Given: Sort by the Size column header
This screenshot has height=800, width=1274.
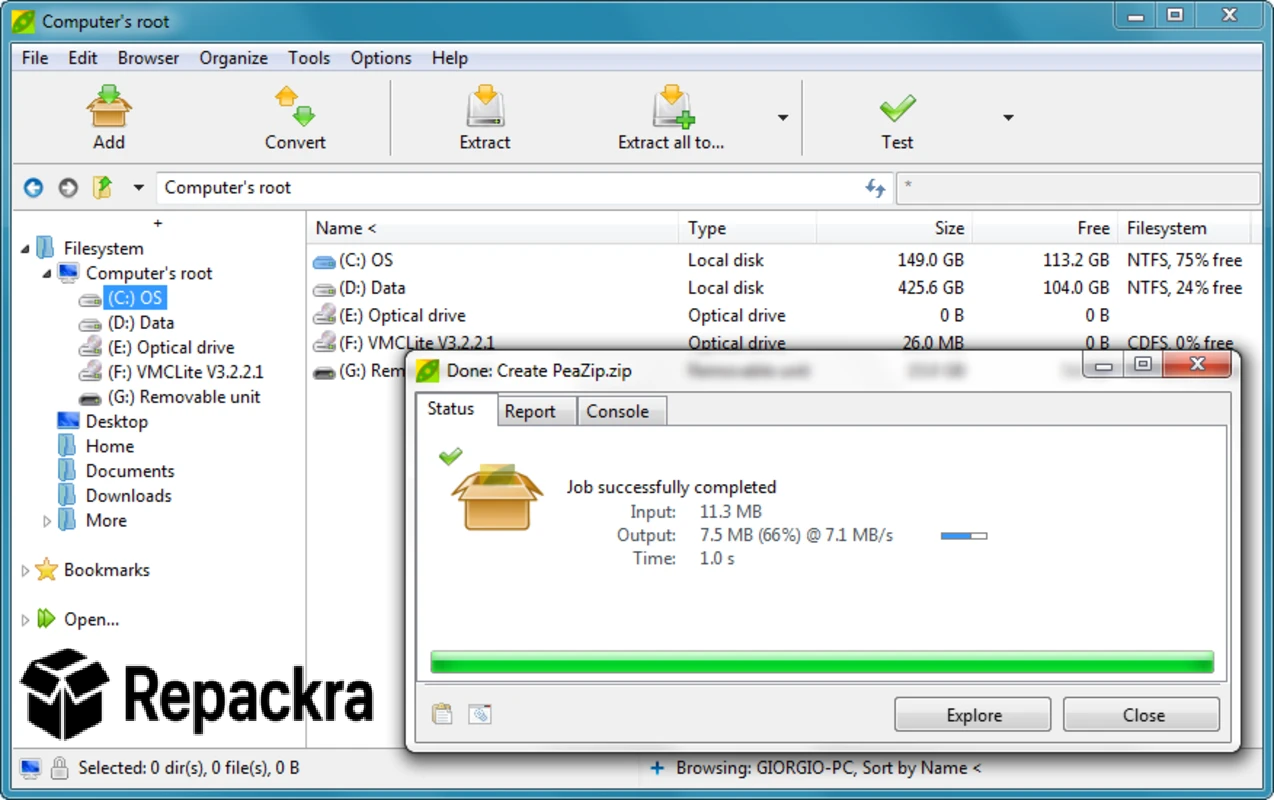Looking at the screenshot, I should 895,228.
